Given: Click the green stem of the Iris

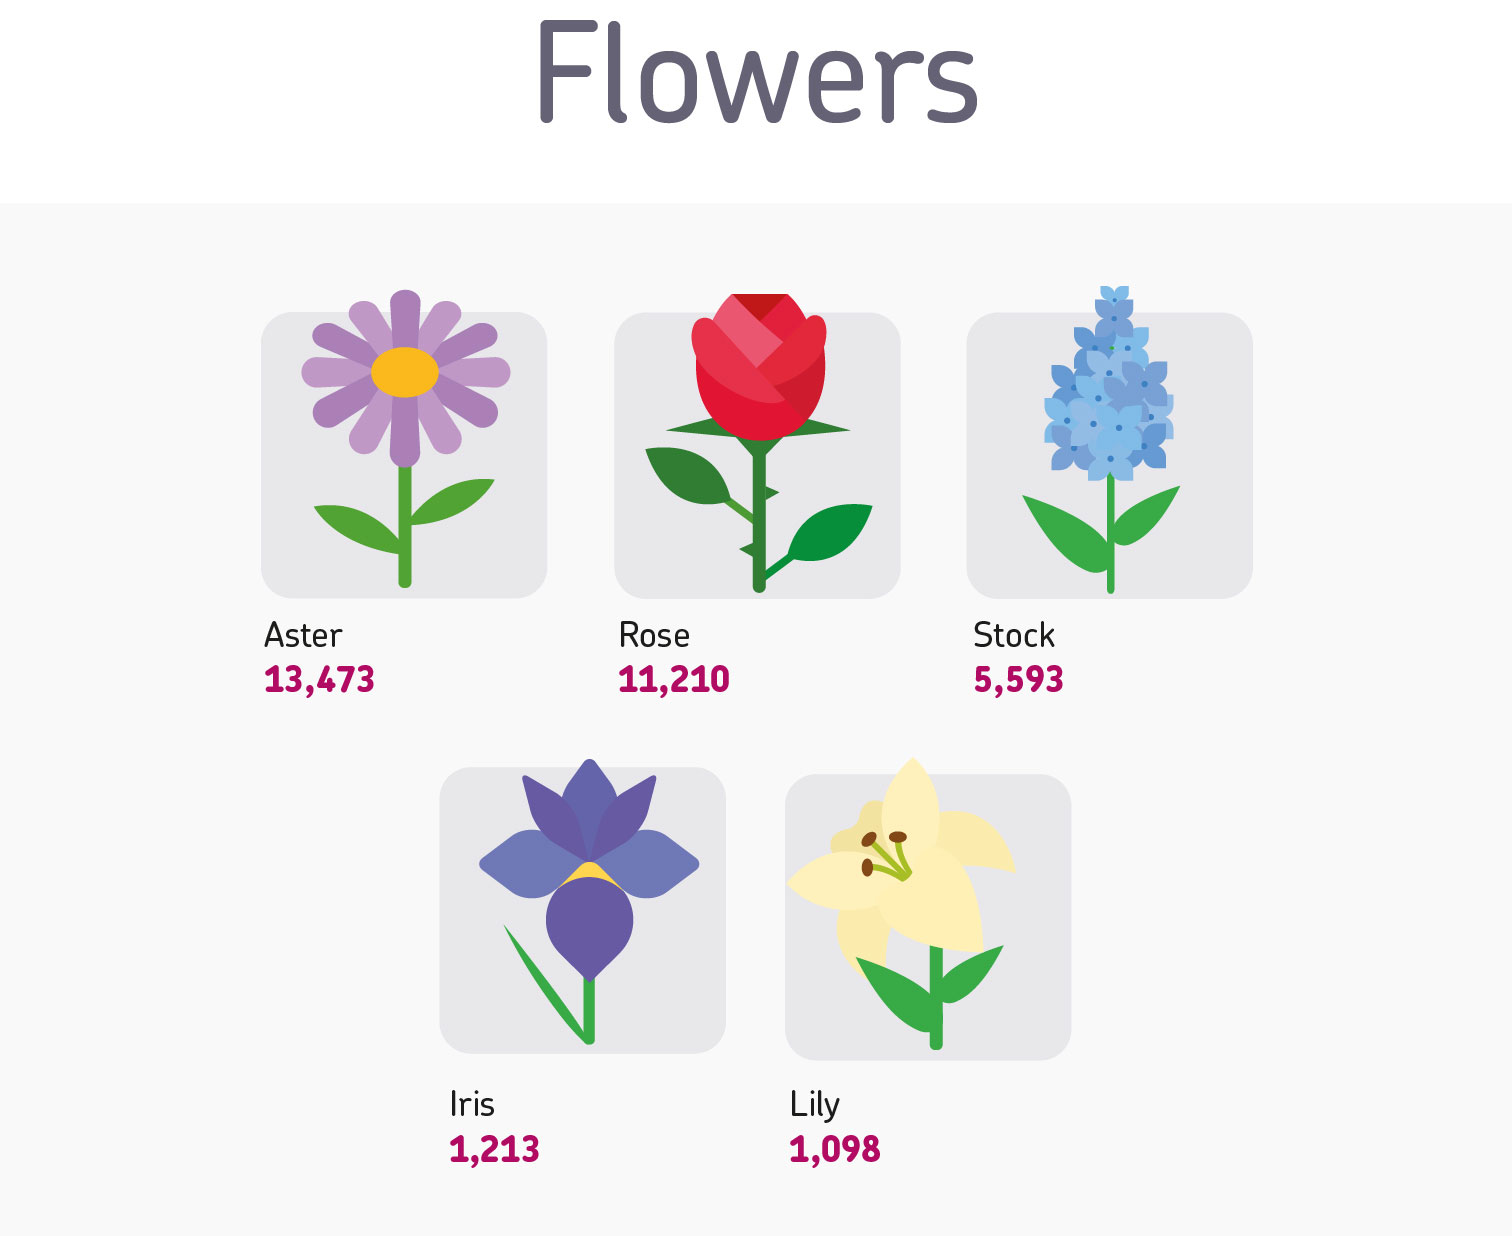Looking at the screenshot, I should click(x=589, y=1010).
